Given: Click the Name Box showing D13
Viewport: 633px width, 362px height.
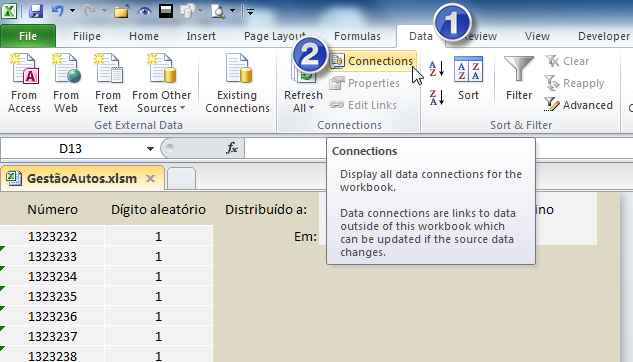Looking at the screenshot, I should tap(71, 149).
